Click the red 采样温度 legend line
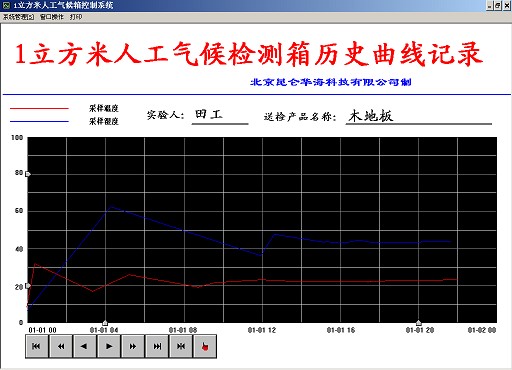 point(39,108)
